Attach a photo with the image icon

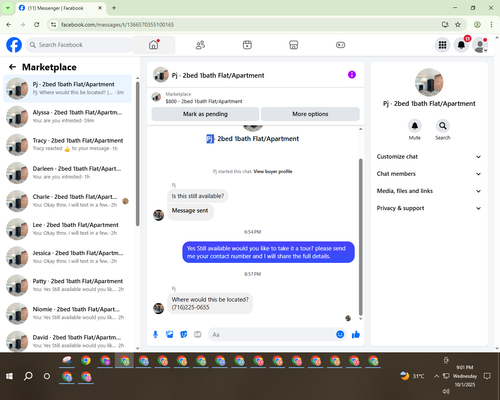coord(170,334)
